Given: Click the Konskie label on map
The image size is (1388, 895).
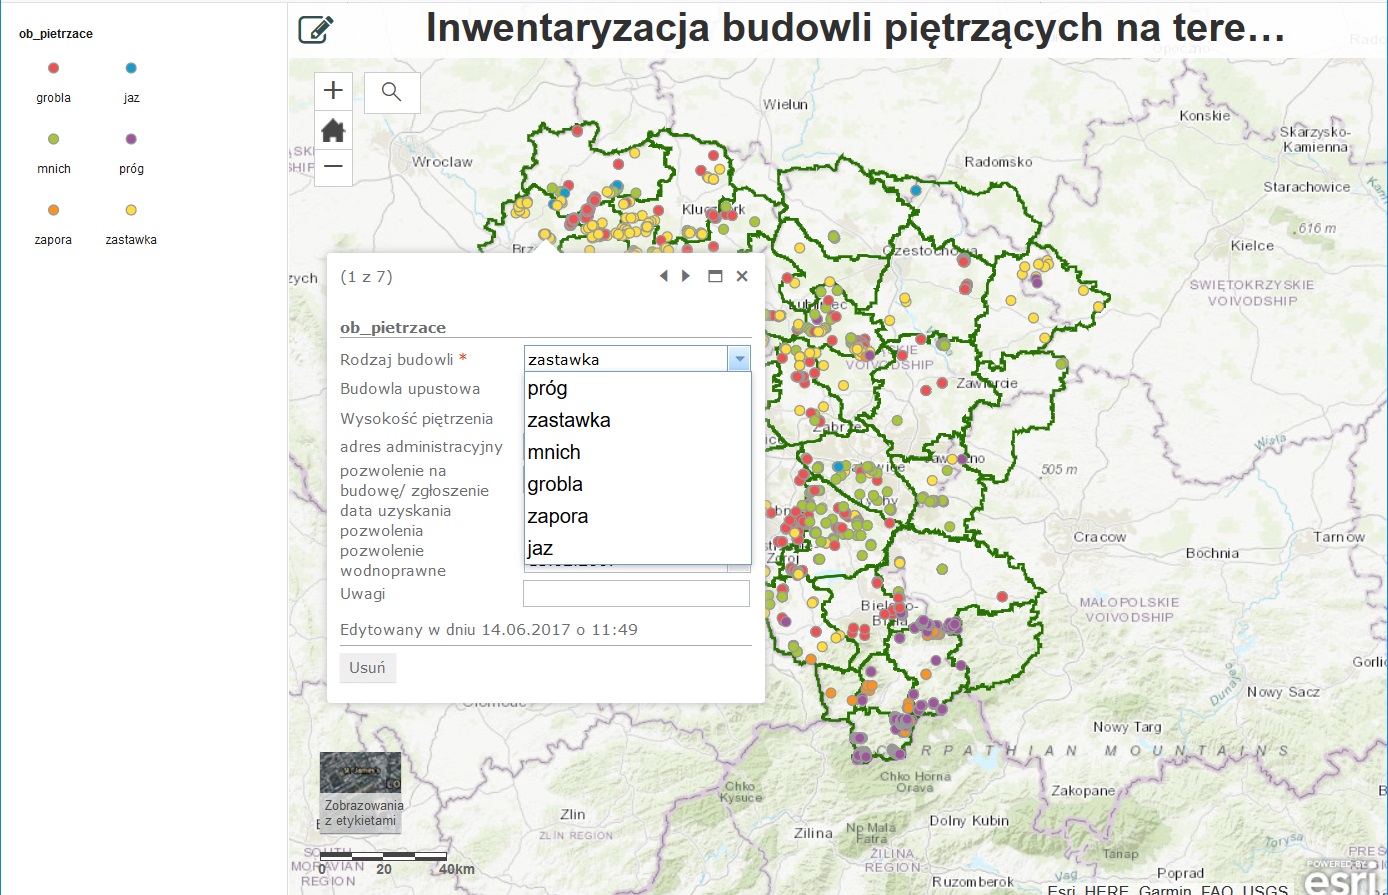Looking at the screenshot, I should click(x=1205, y=115).
